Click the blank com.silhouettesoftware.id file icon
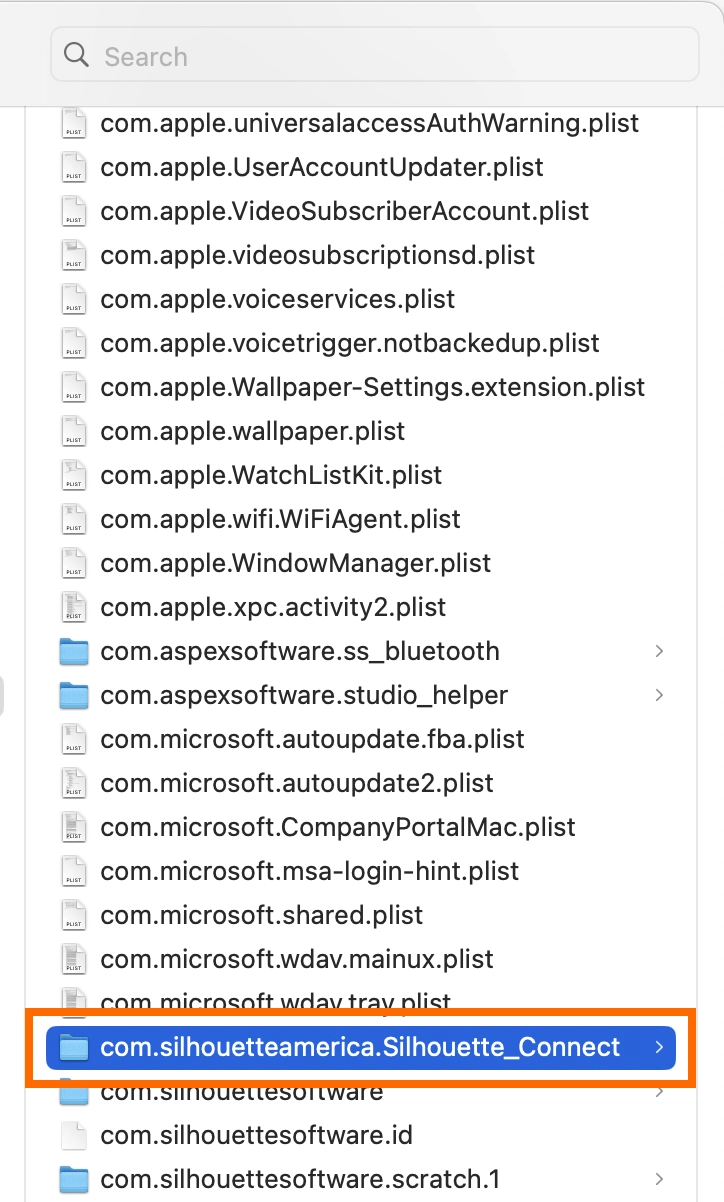The height and width of the screenshot is (1202, 724). [x=74, y=1136]
